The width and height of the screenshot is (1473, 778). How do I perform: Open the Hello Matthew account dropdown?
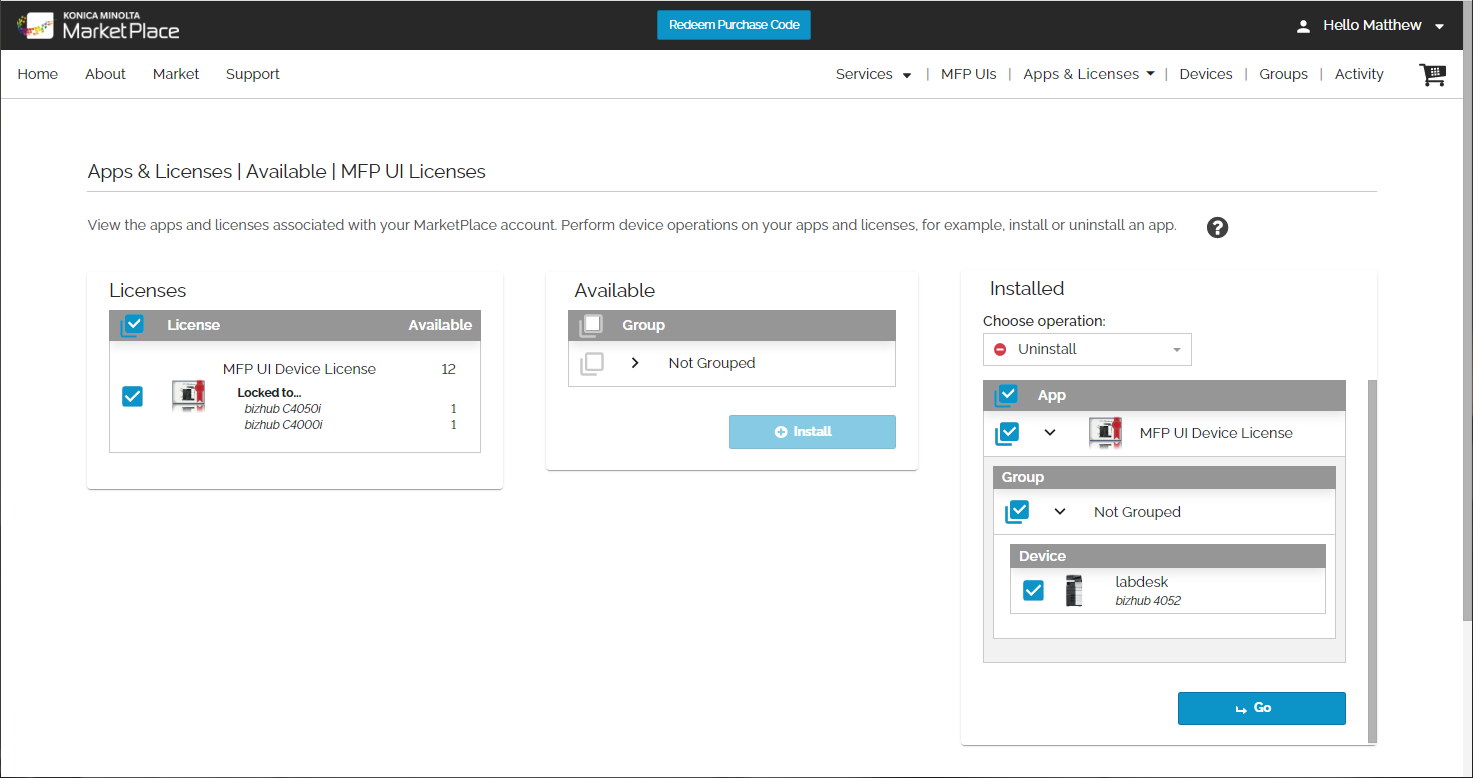pyautogui.click(x=1383, y=25)
